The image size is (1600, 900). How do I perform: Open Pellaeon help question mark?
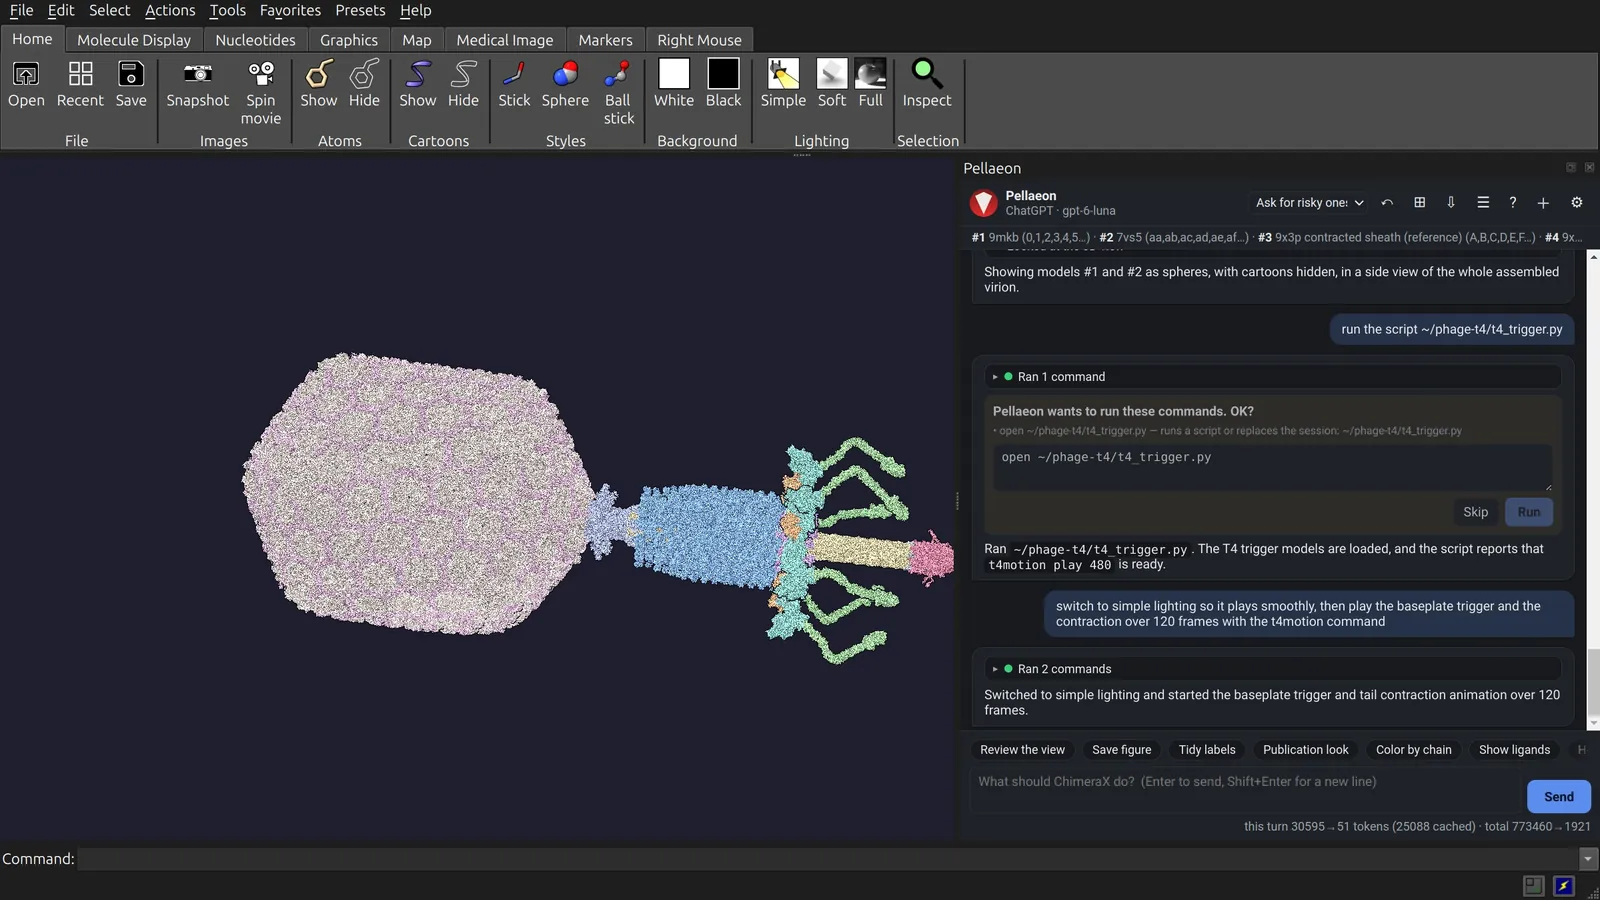(x=1513, y=203)
